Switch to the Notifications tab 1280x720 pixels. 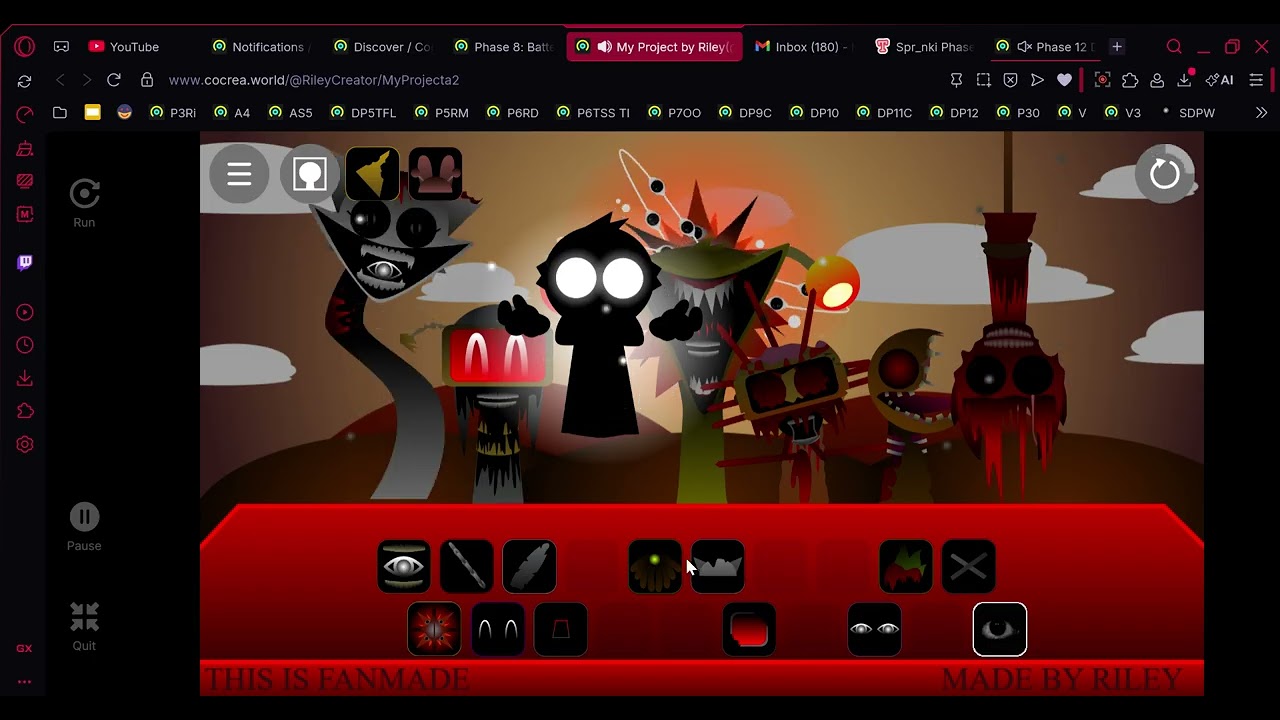[258, 47]
